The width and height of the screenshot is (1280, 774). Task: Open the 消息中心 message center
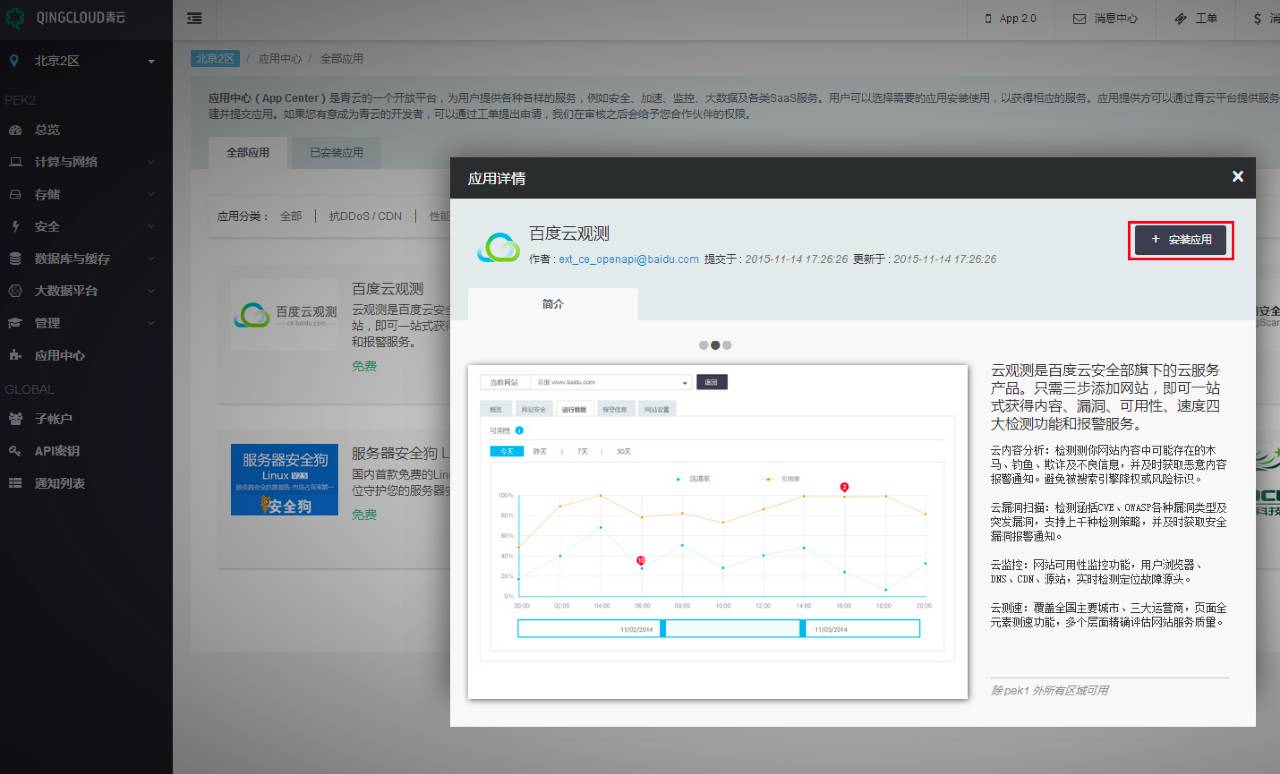point(1105,18)
